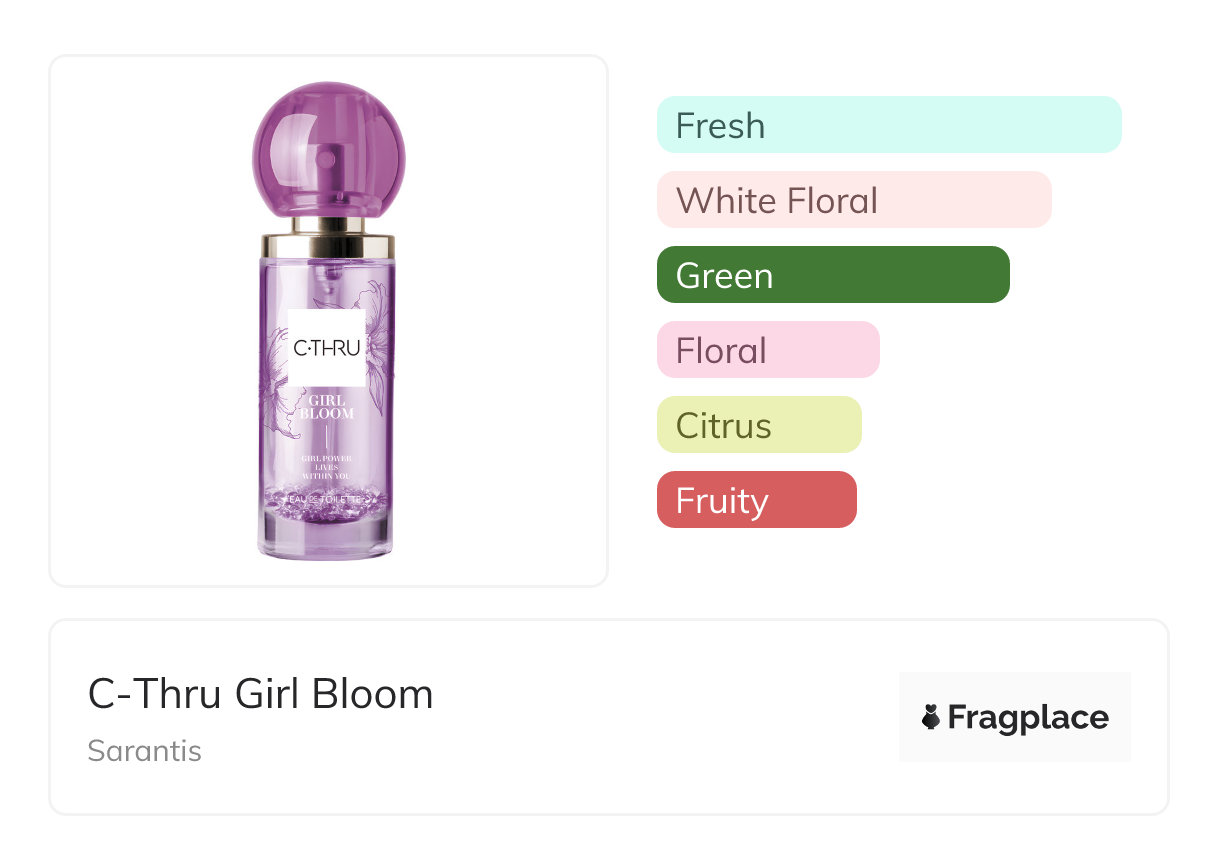Screen dimensions: 1218x864
Task: Select the White Floral accord bar
Action: [x=854, y=200]
